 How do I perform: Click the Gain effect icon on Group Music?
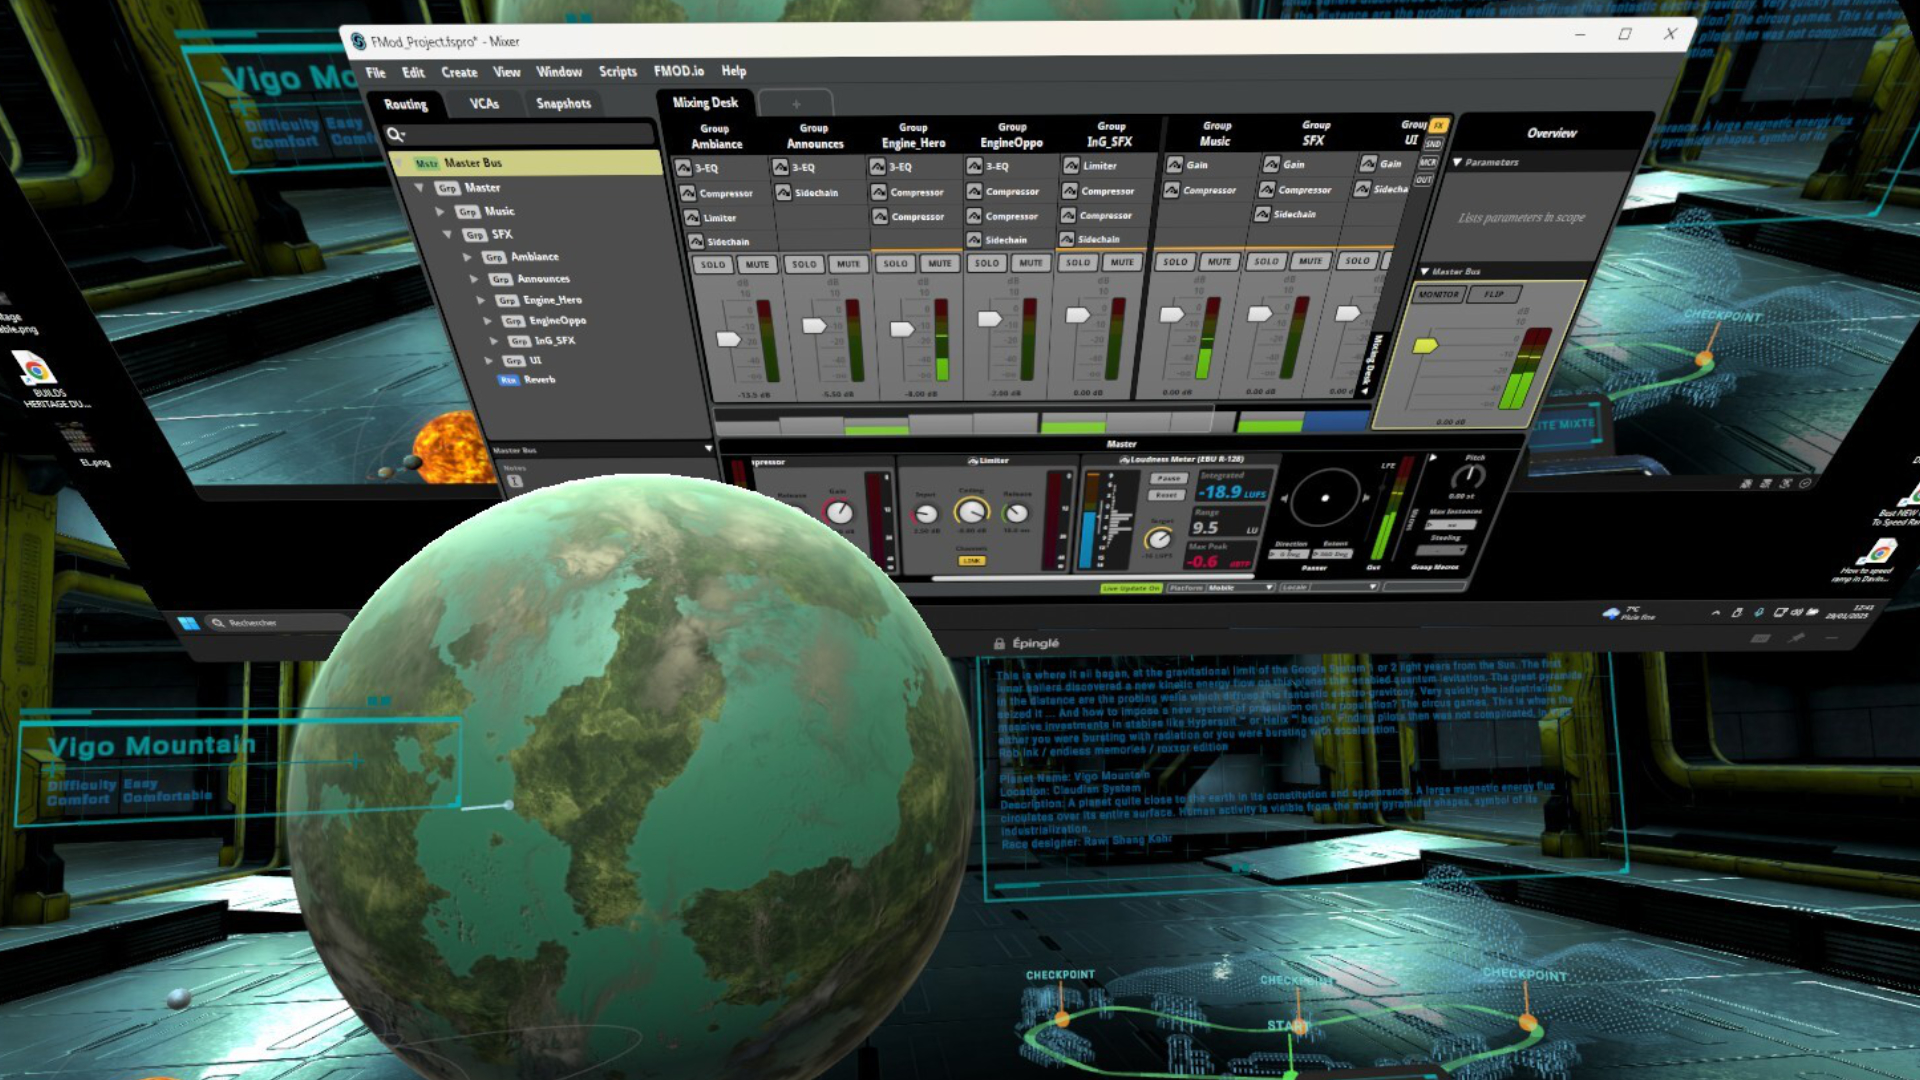click(x=1175, y=165)
